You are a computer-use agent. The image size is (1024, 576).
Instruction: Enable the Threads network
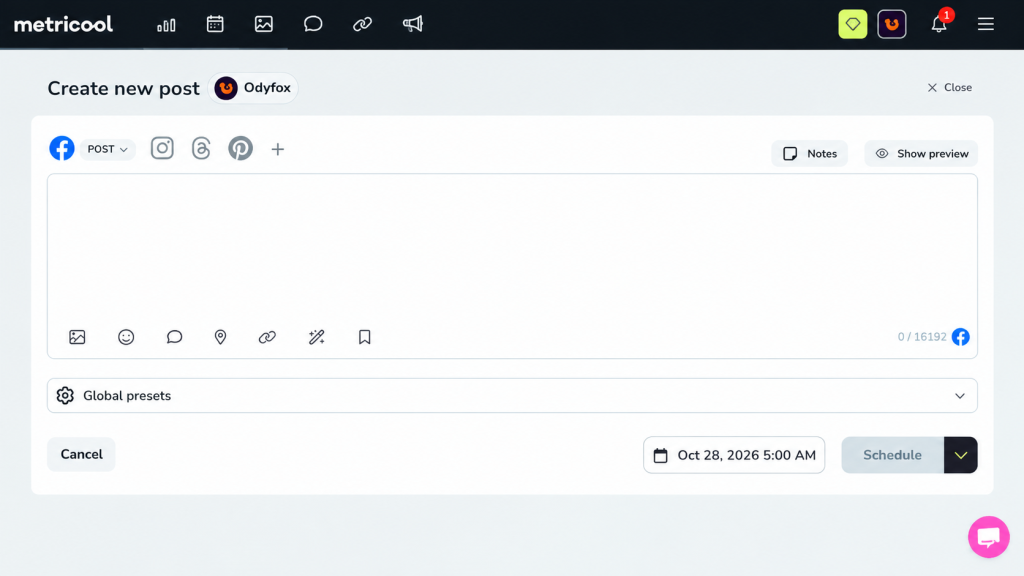click(201, 148)
